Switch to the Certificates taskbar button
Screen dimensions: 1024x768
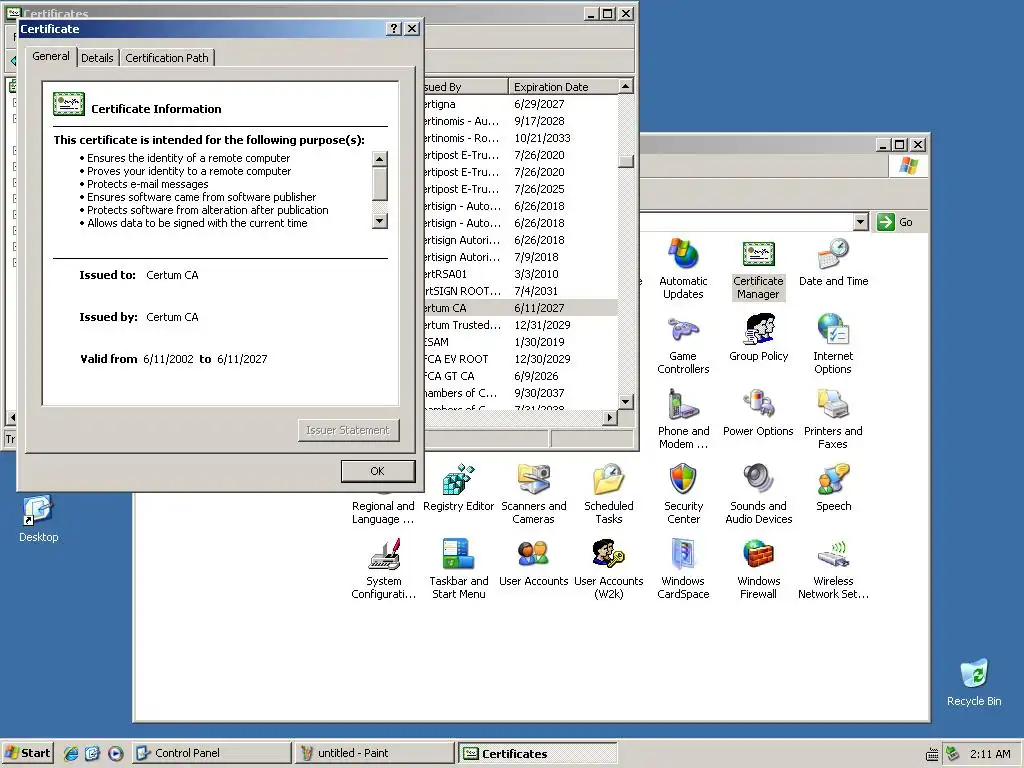tap(537, 753)
